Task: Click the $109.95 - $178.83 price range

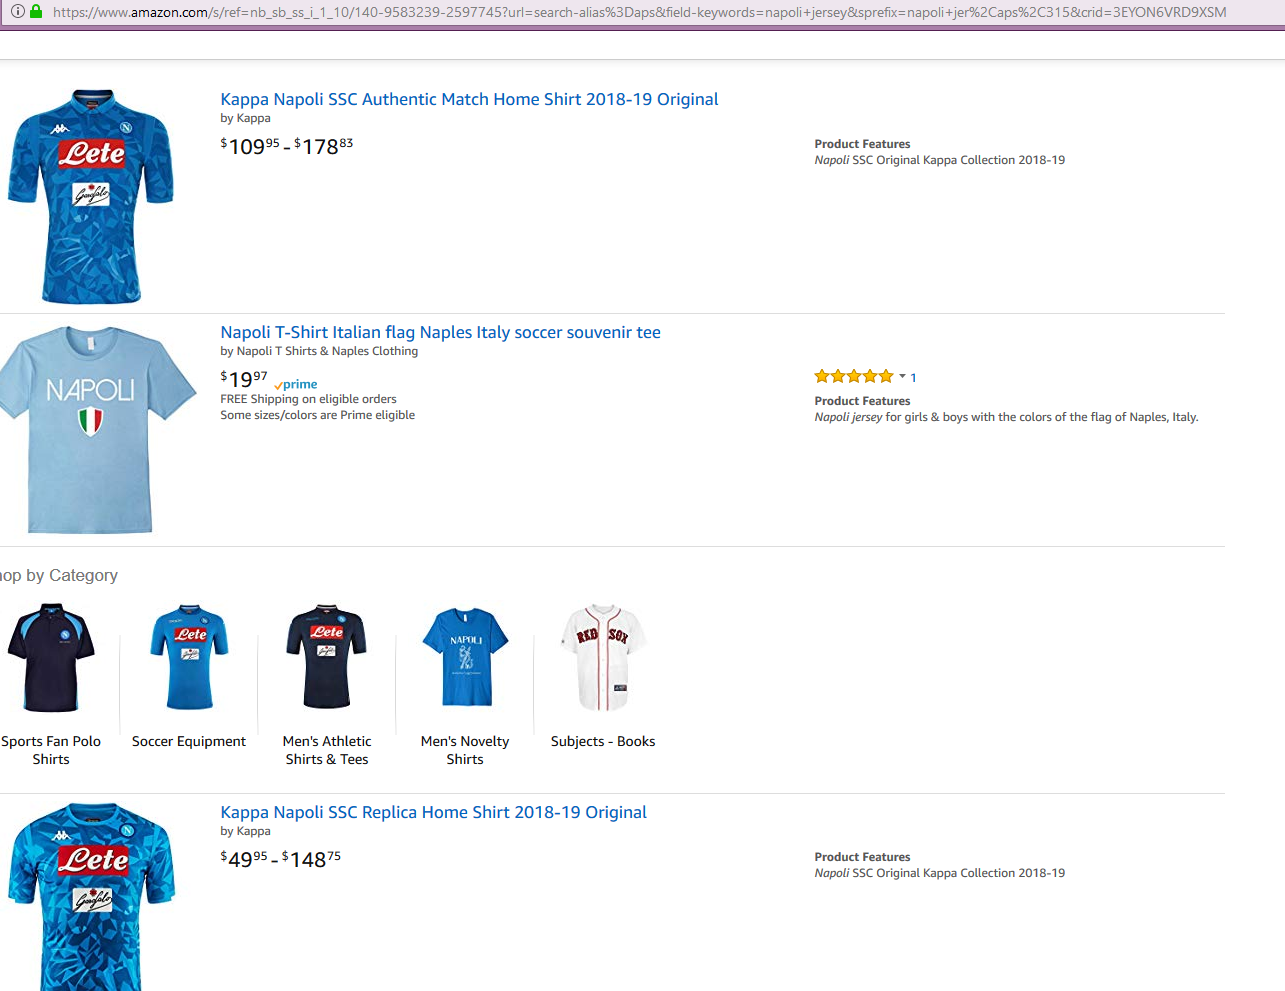Action: [287, 147]
